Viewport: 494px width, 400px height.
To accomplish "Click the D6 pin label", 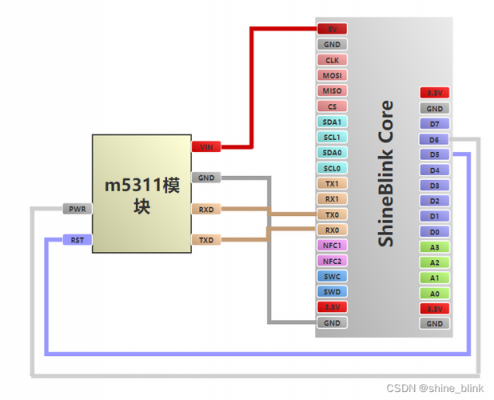I will pos(434,140).
